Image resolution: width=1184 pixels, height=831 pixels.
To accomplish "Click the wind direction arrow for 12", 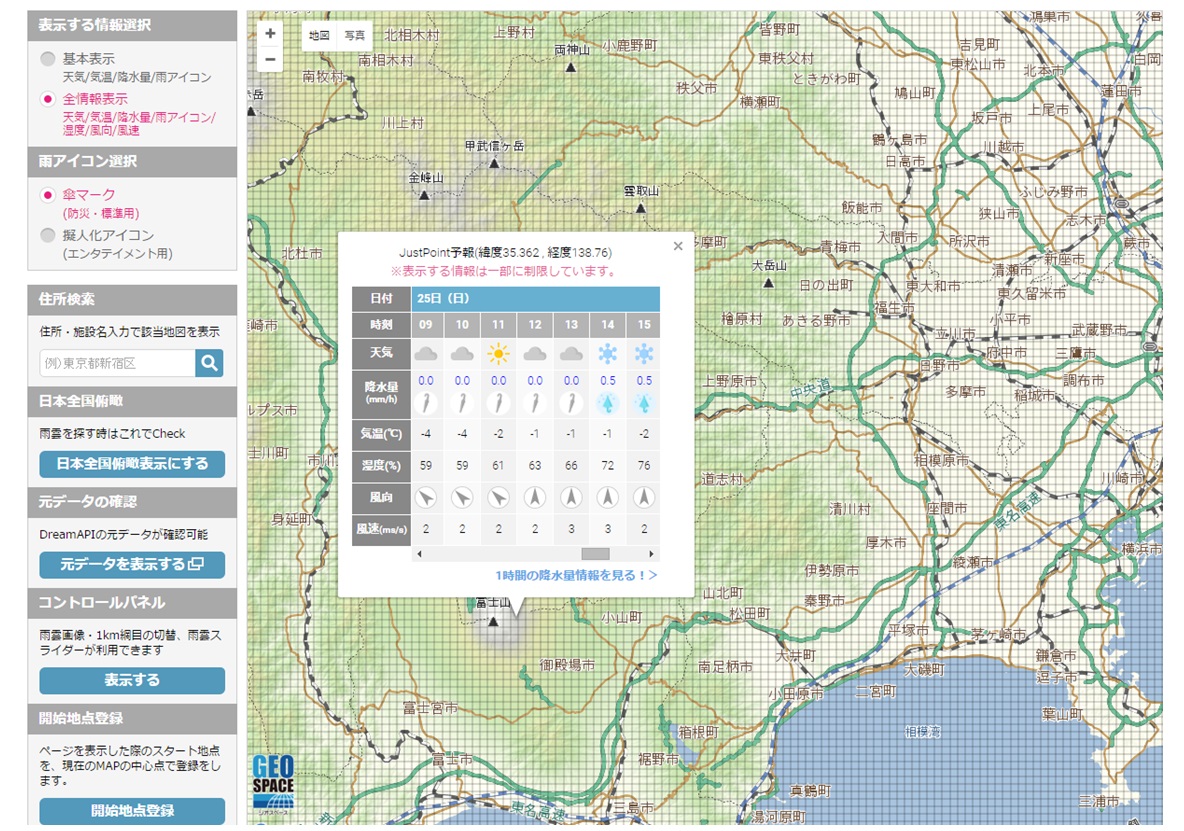I will click(x=535, y=497).
